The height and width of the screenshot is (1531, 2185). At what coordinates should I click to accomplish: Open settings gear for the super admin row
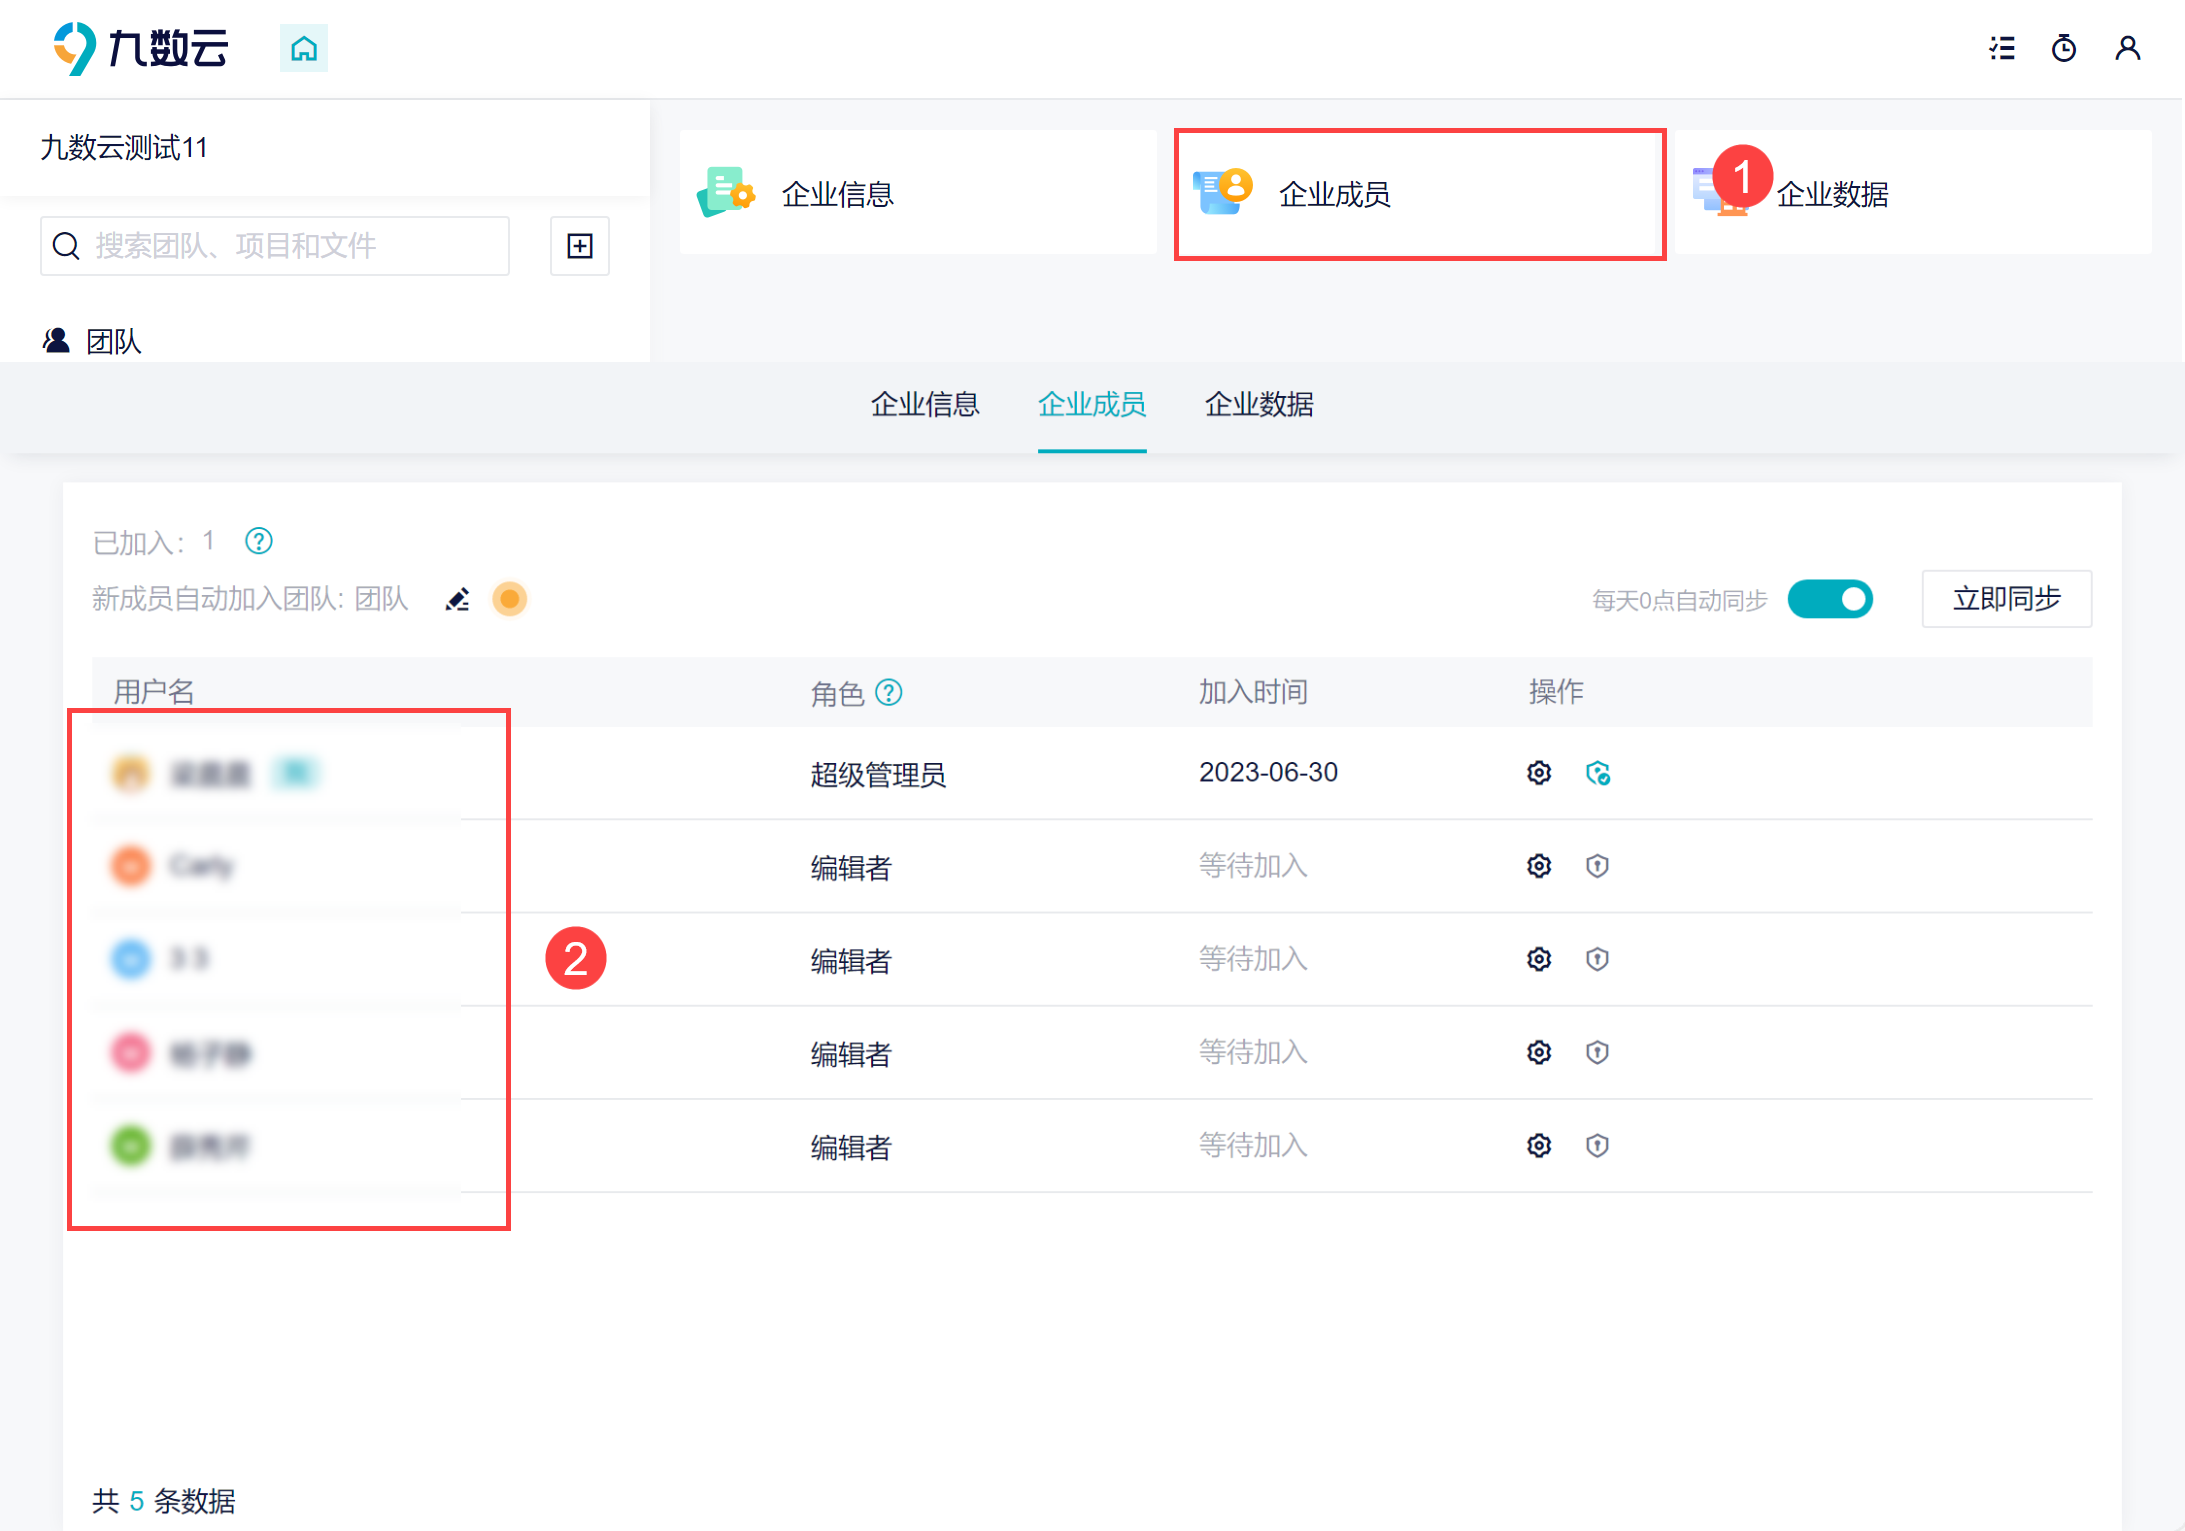coord(1539,773)
